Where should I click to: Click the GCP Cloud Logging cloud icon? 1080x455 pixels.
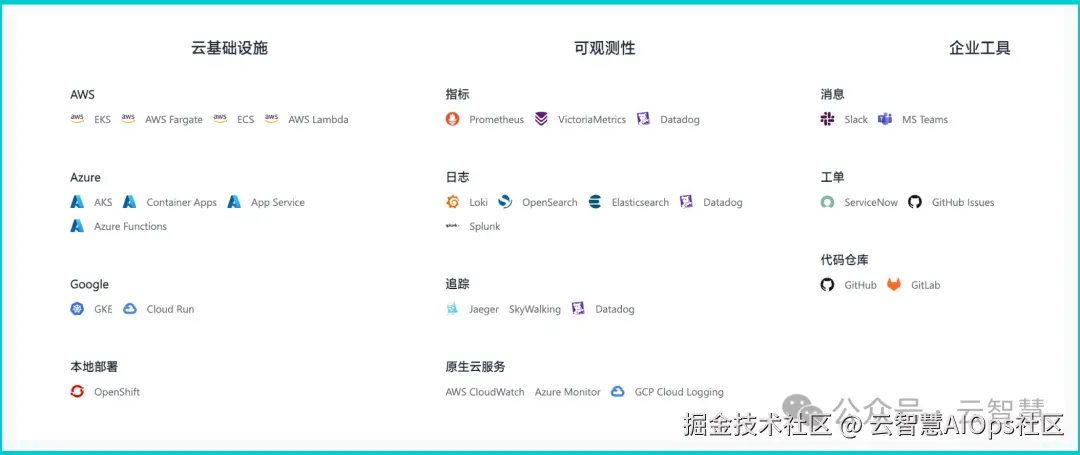point(618,392)
